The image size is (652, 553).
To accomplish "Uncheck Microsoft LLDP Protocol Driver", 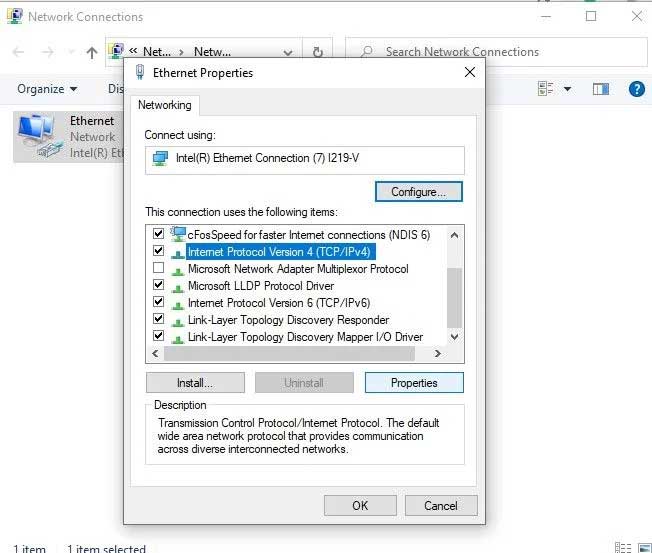I will pyautogui.click(x=158, y=284).
